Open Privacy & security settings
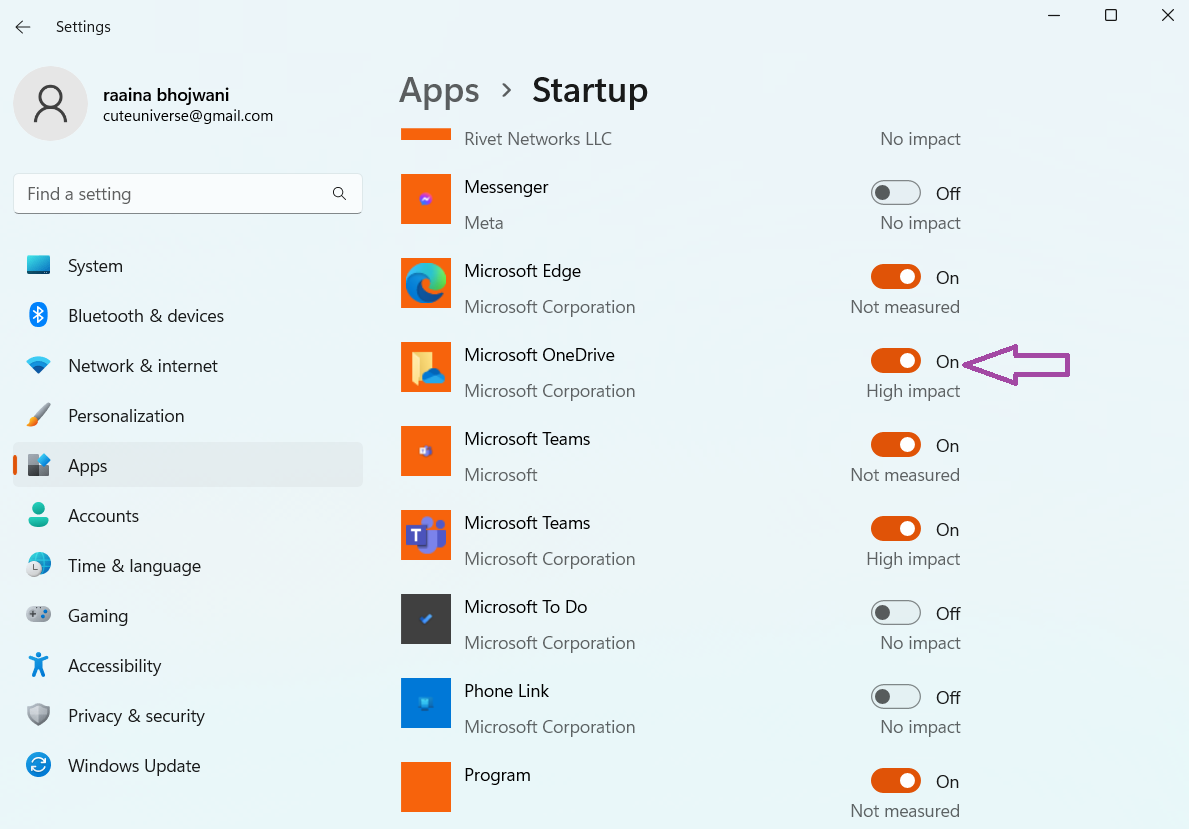 (136, 716)
